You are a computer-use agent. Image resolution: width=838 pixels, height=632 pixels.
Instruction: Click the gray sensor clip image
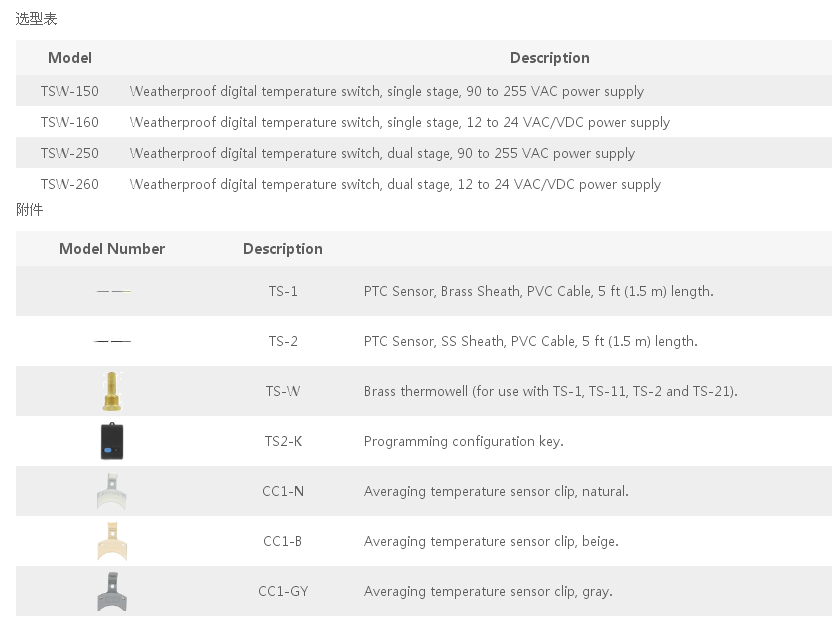pos(112,591)
